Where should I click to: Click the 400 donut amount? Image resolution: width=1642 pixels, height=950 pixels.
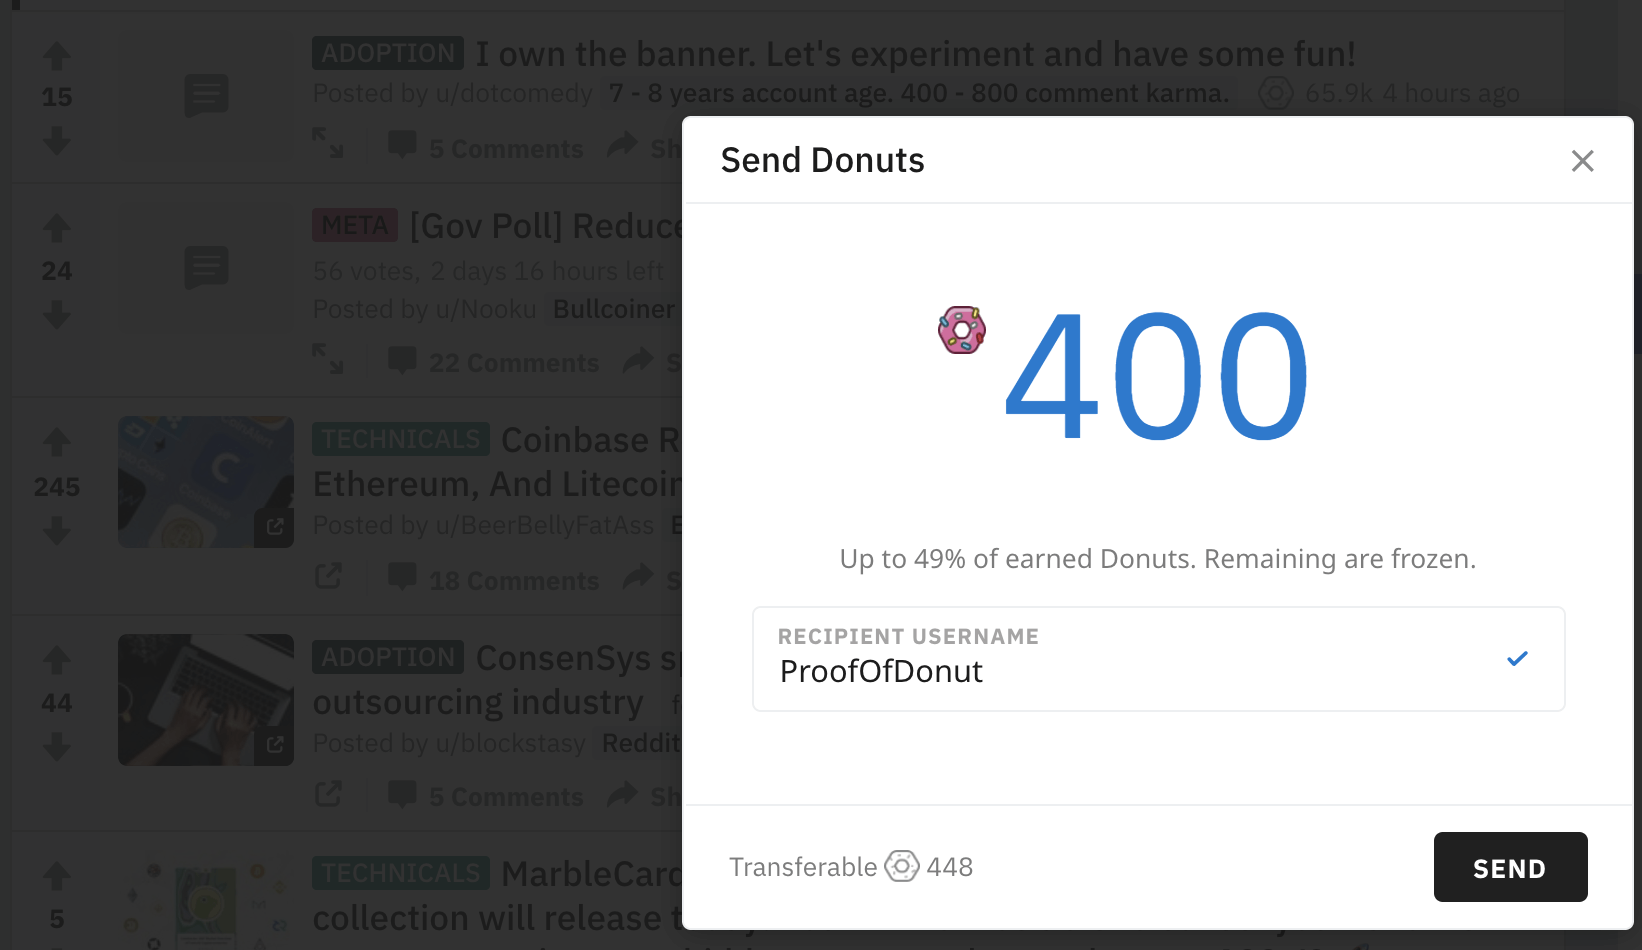tap(1156, 377)
